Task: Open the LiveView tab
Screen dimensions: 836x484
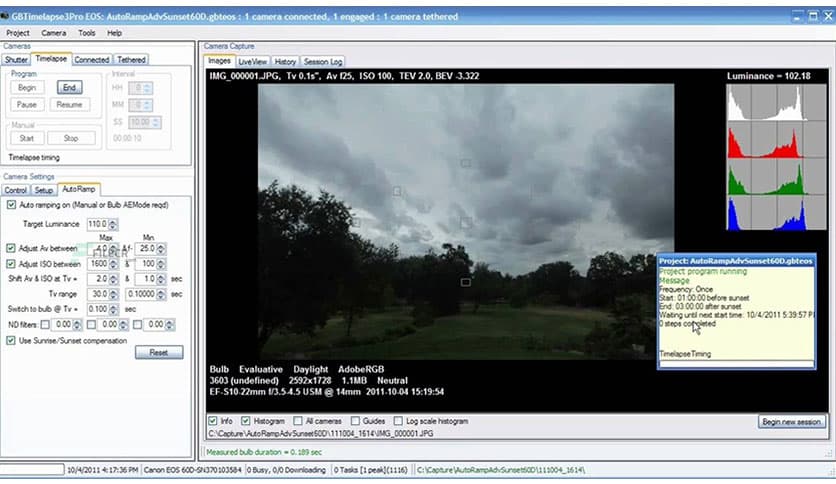Action: click(x=252, y=62)
